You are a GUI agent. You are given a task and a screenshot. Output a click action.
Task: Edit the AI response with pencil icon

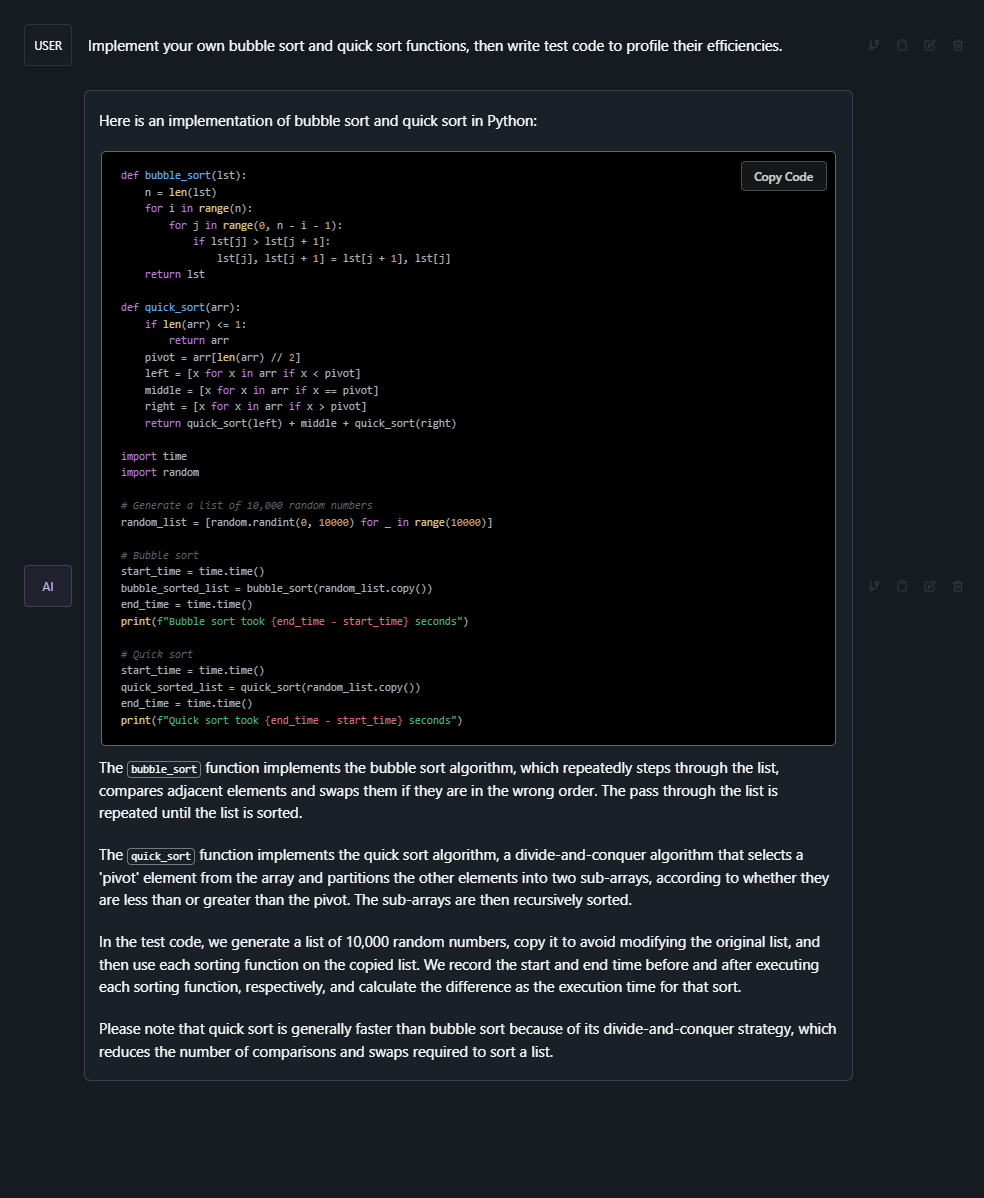pos(930,586)
